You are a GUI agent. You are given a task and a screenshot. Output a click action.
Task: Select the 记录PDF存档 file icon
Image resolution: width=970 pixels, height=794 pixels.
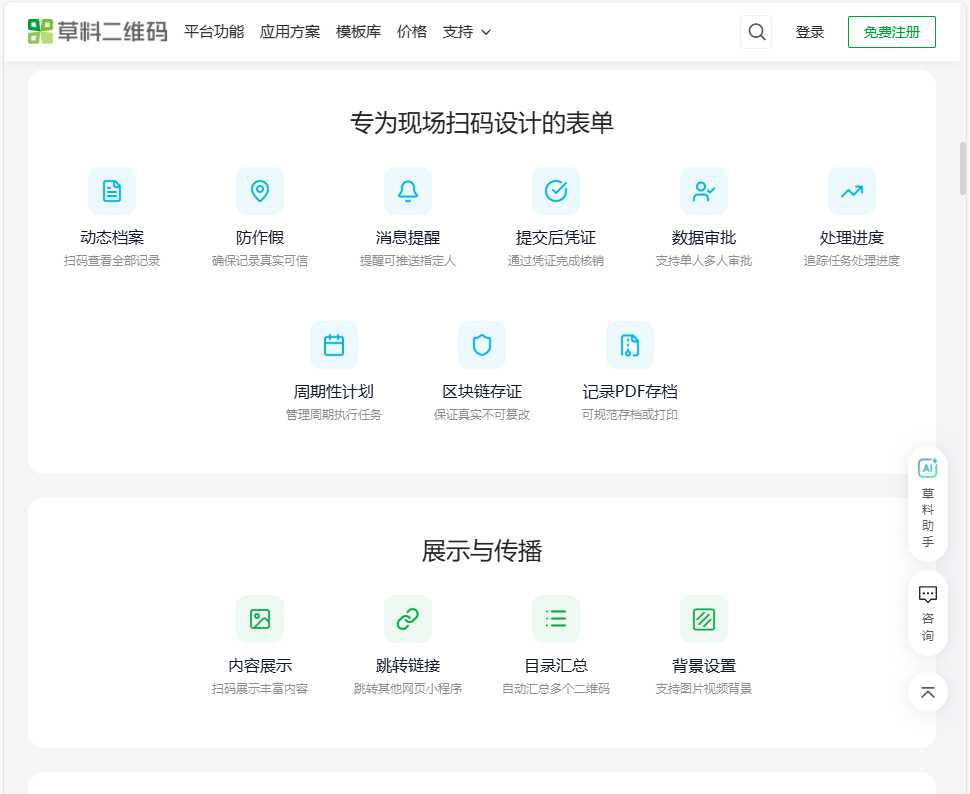point(630,344)
